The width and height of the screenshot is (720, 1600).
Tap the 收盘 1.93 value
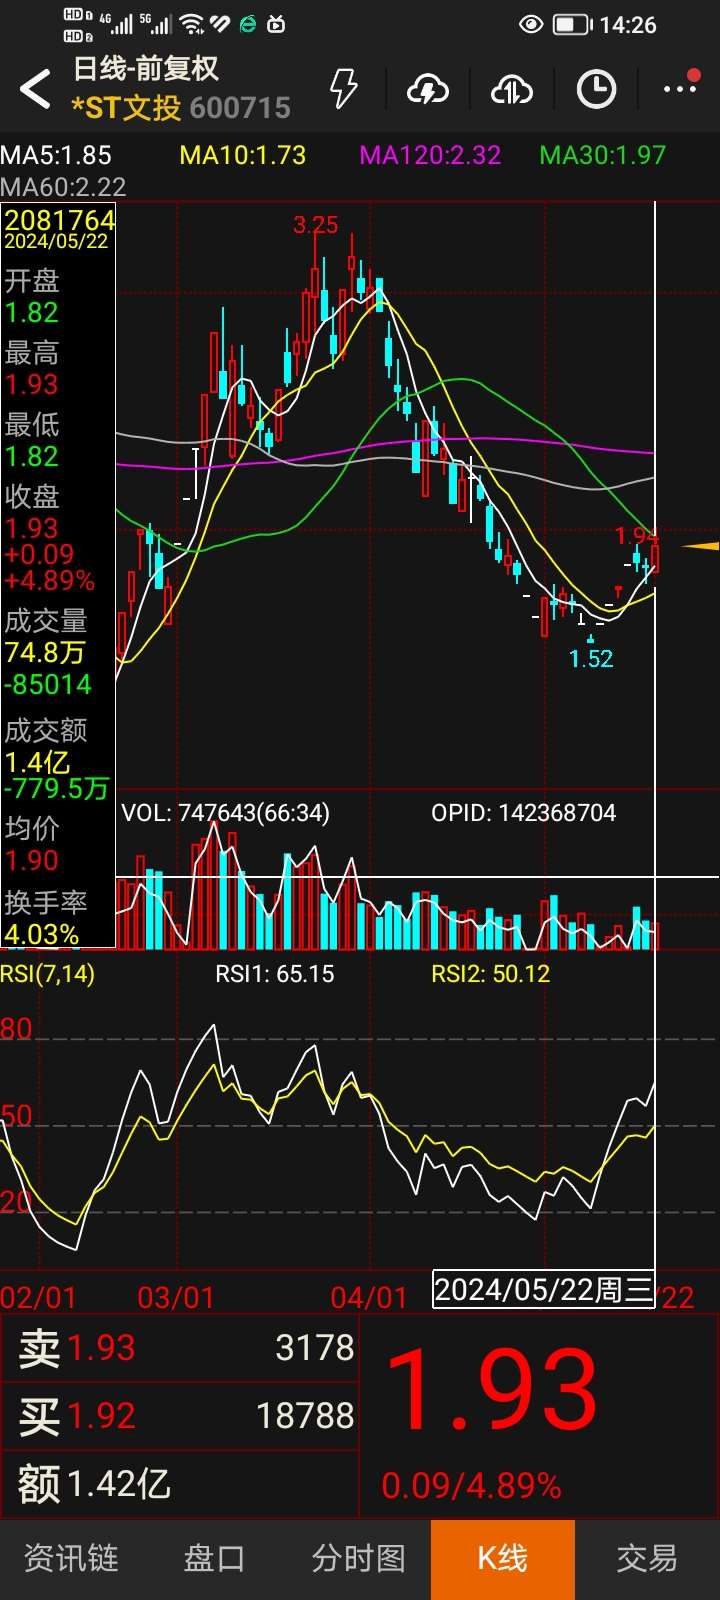tap(32, 529)
